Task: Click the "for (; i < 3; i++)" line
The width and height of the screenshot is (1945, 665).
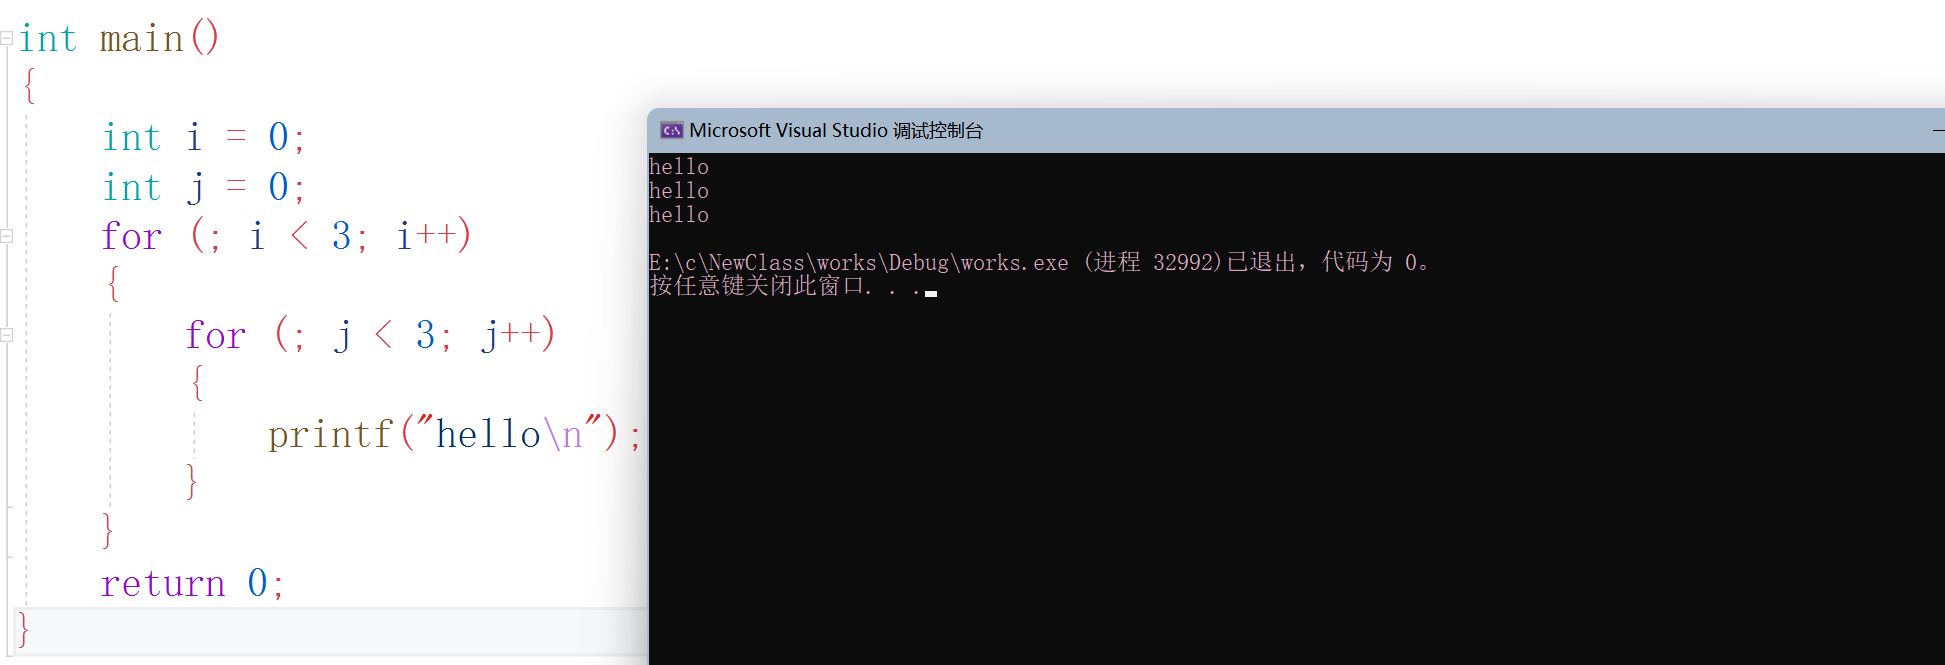Action: click(x=286, y=237)
